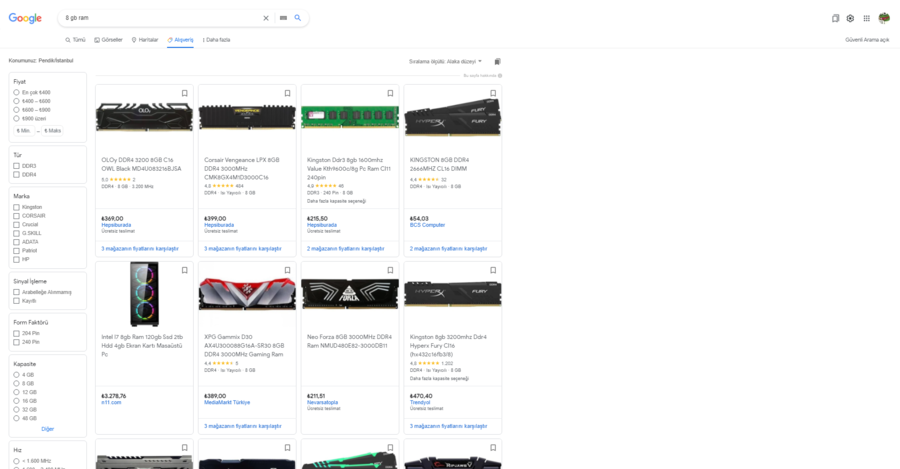This screenshot has height=469, width=900.
Task: Check the 240 Pin form factor
Action: tap(16, 342)
